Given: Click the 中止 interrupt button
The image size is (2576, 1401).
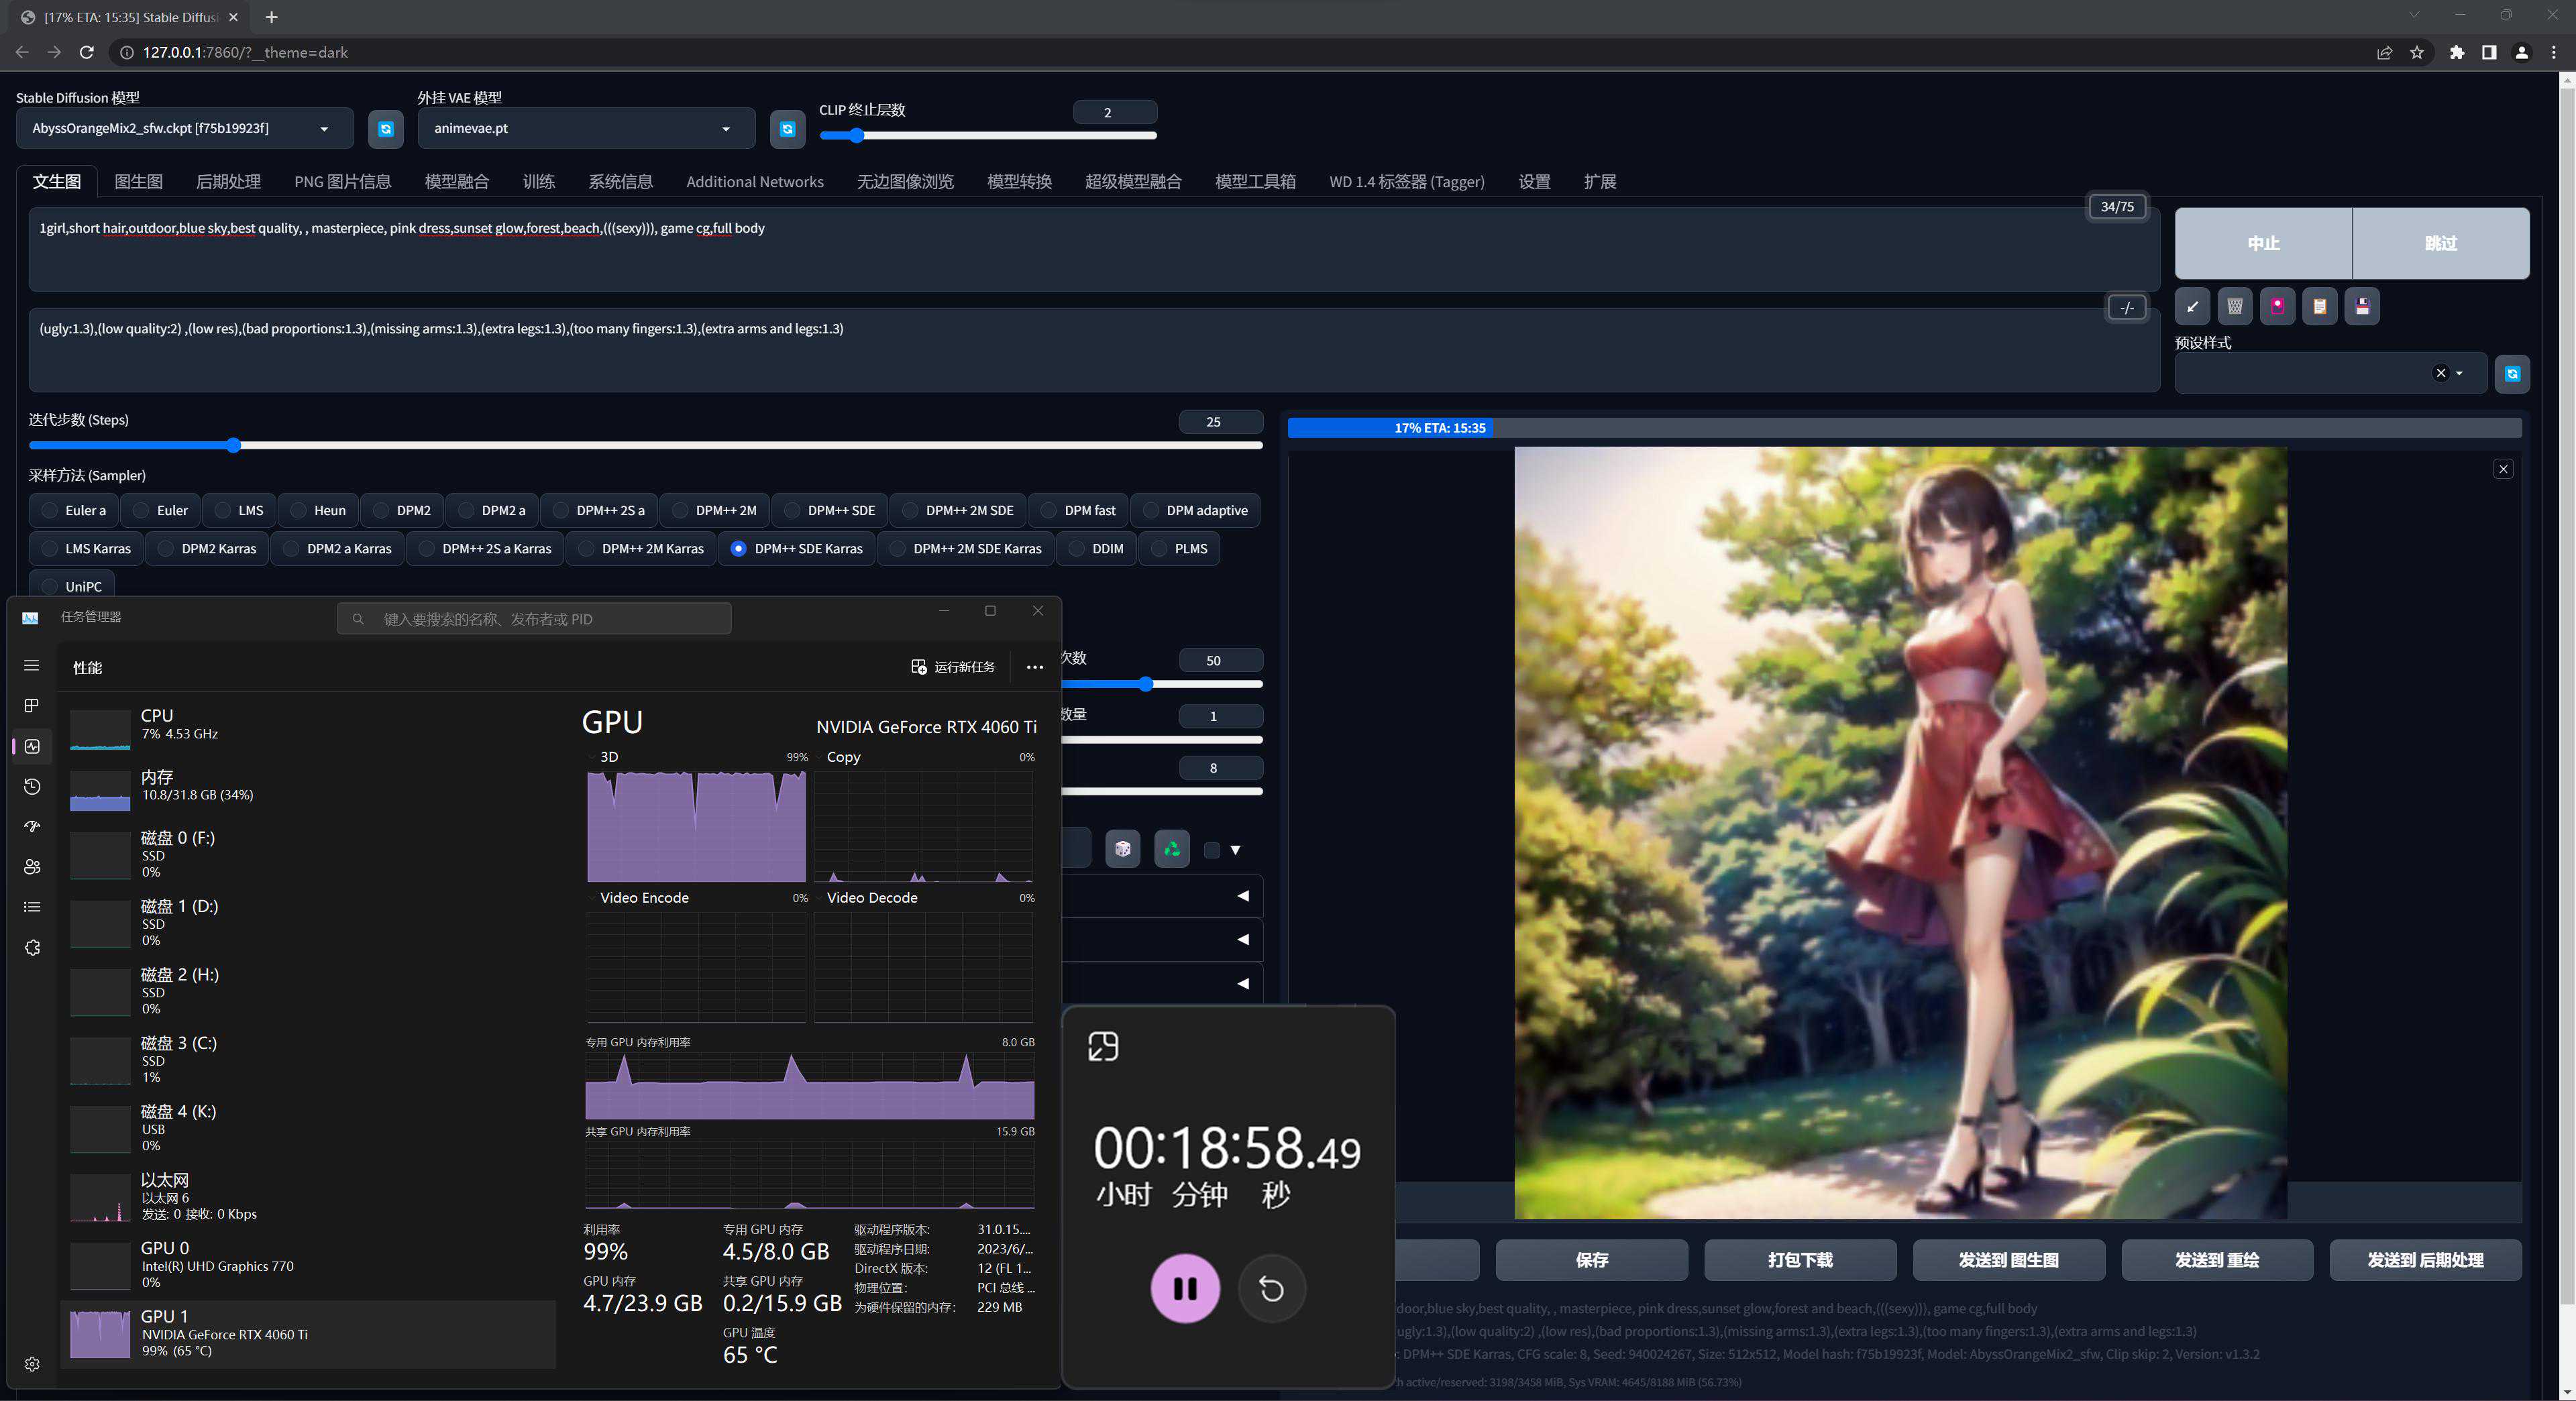Looking at the screenshot, I should [x=2263, y=244].
